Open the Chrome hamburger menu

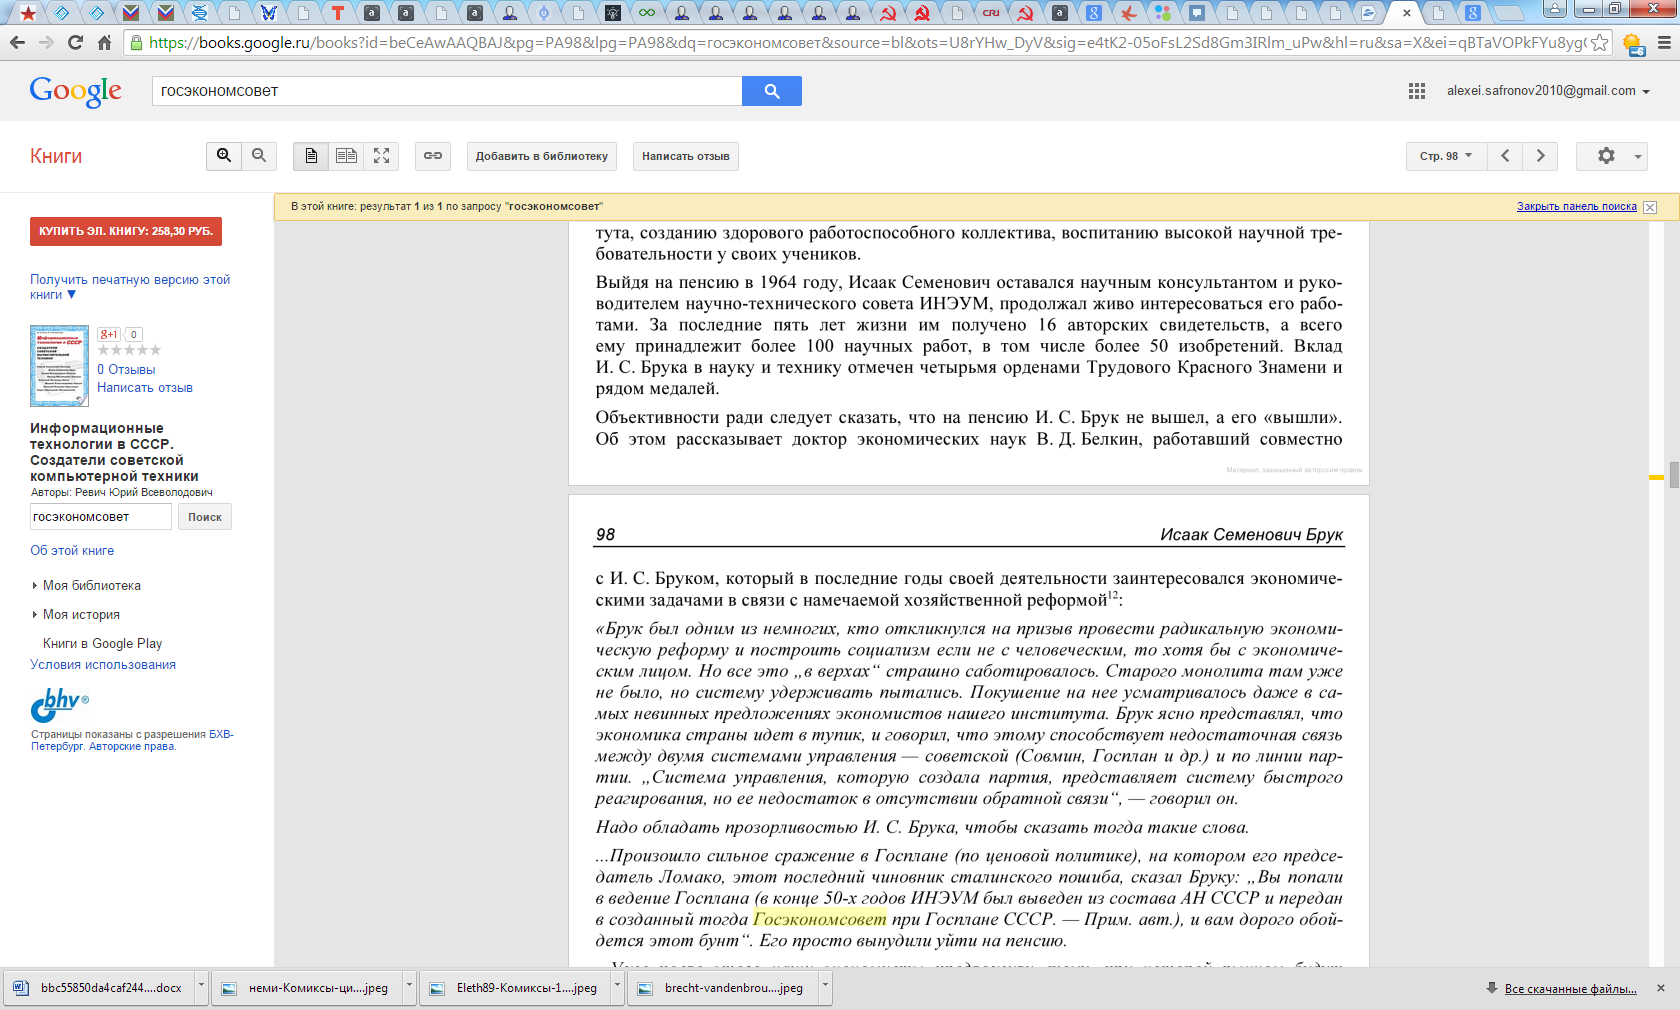pyautogui.click(x=1664, y=42)
